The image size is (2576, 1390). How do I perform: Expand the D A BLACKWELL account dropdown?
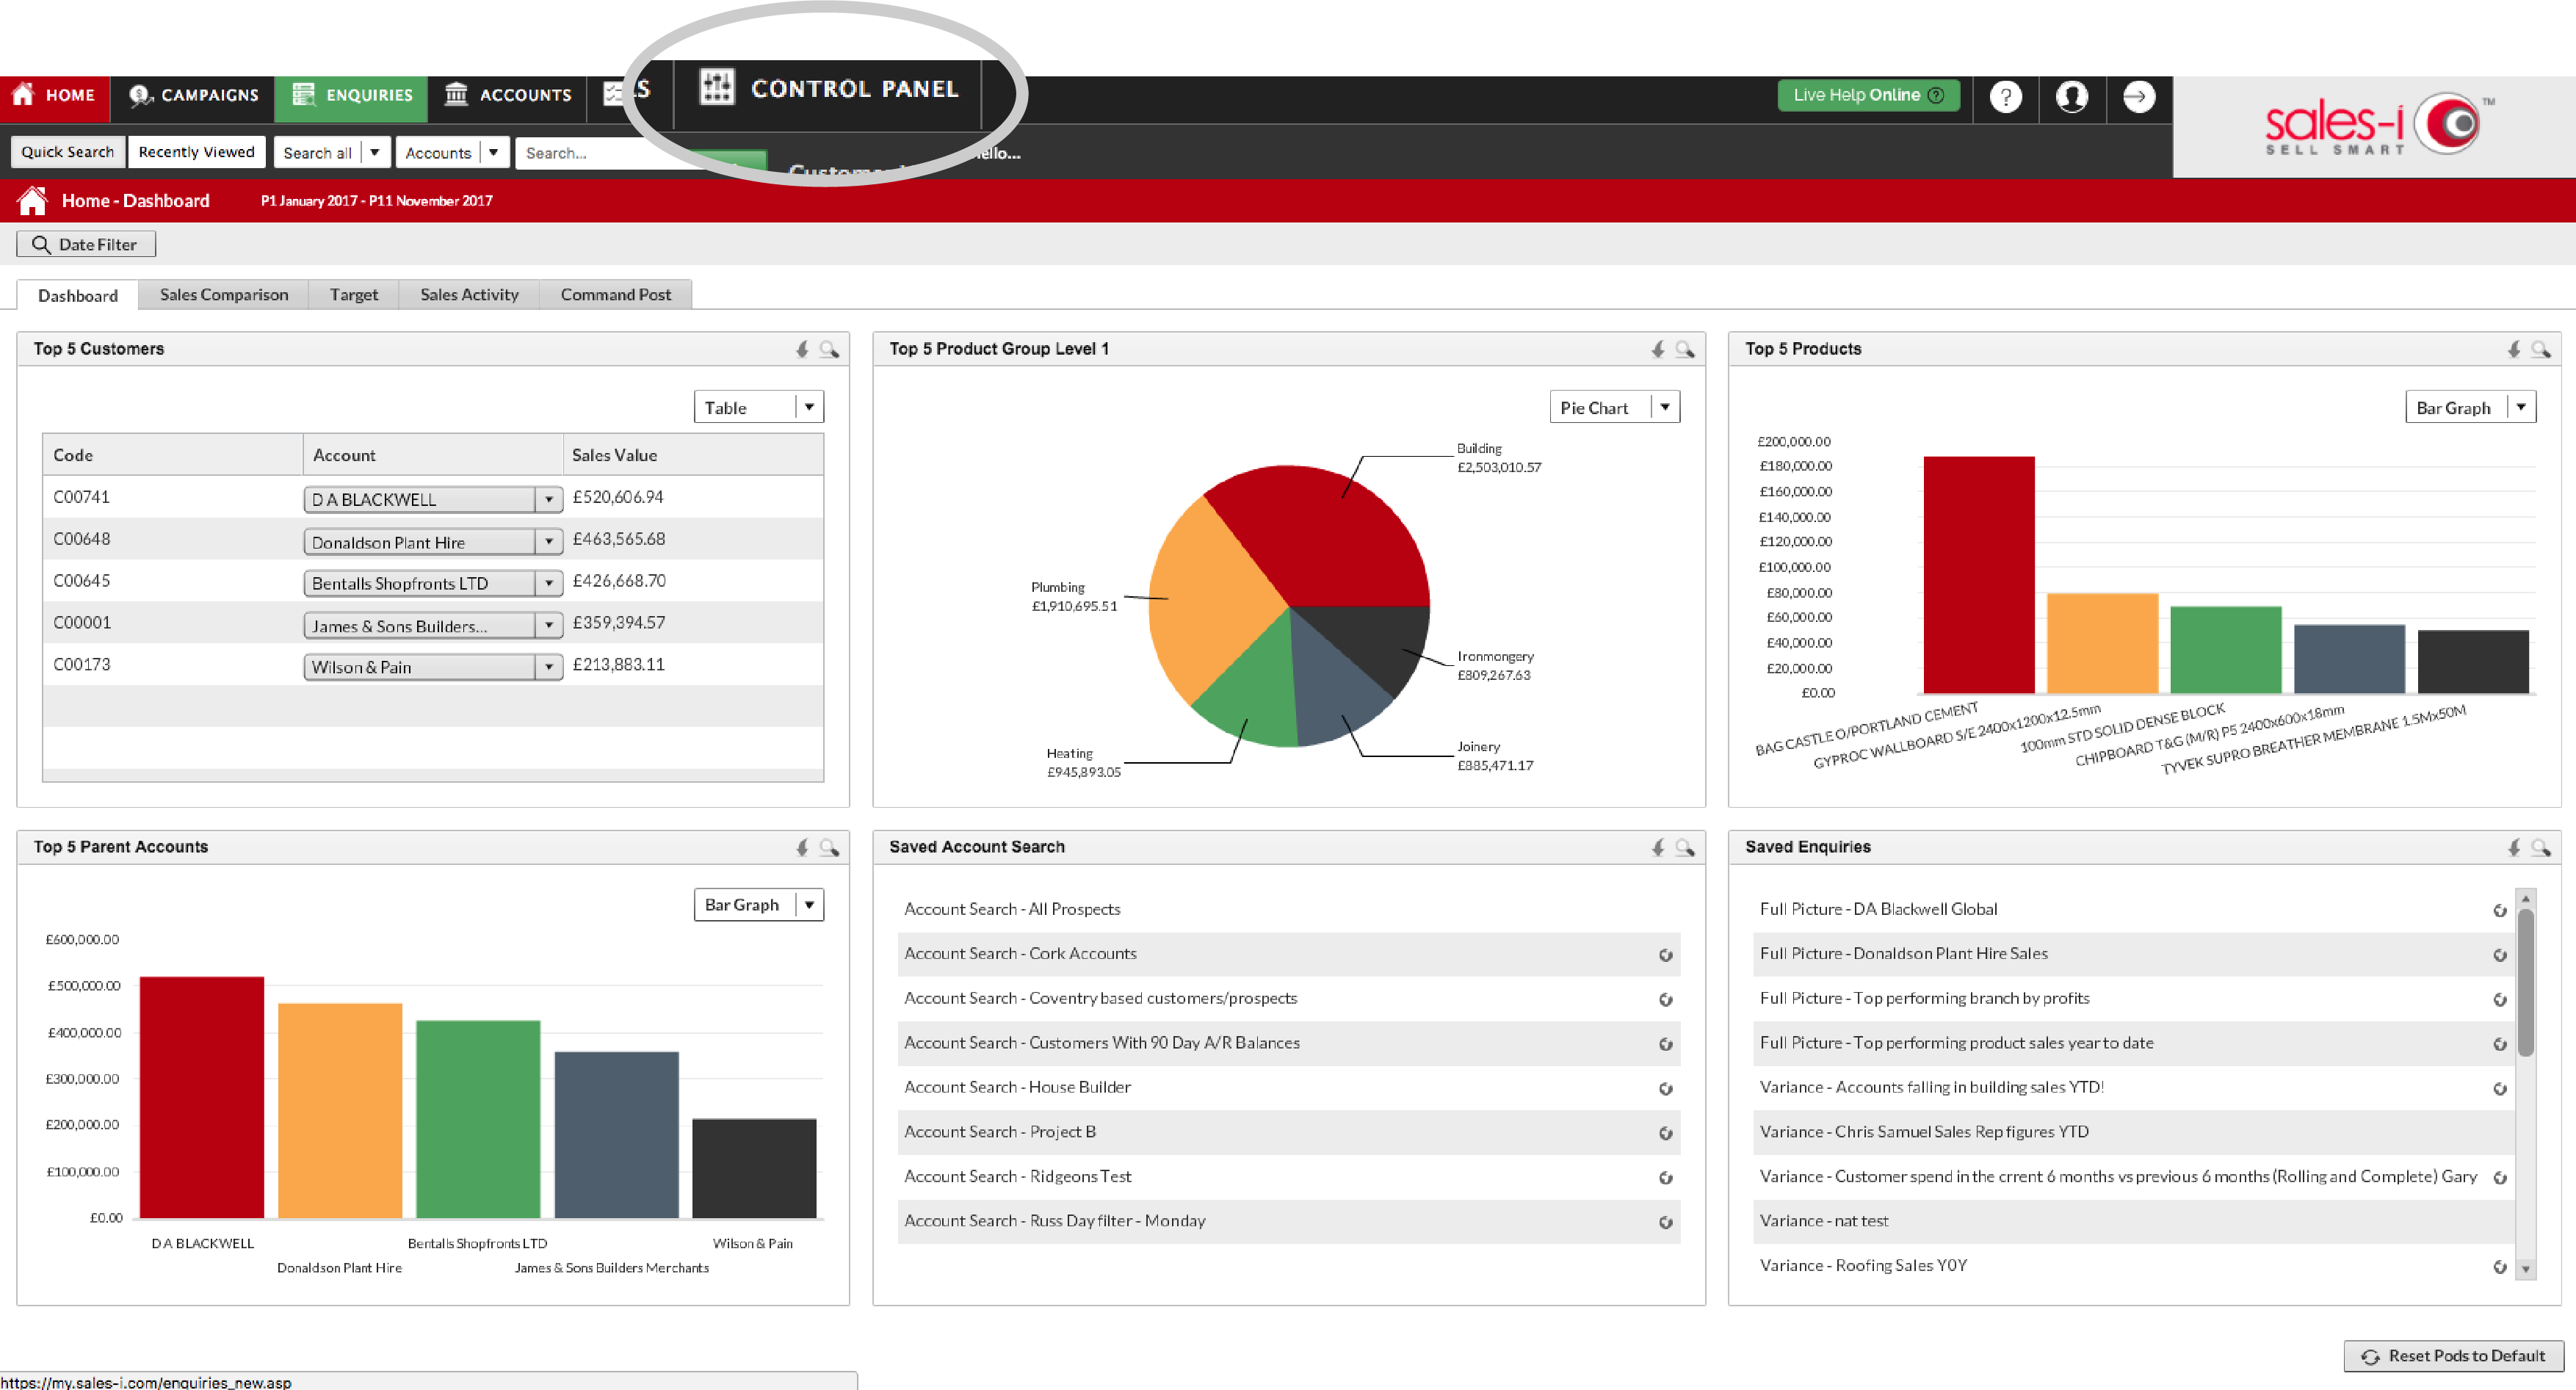[549, 499]
